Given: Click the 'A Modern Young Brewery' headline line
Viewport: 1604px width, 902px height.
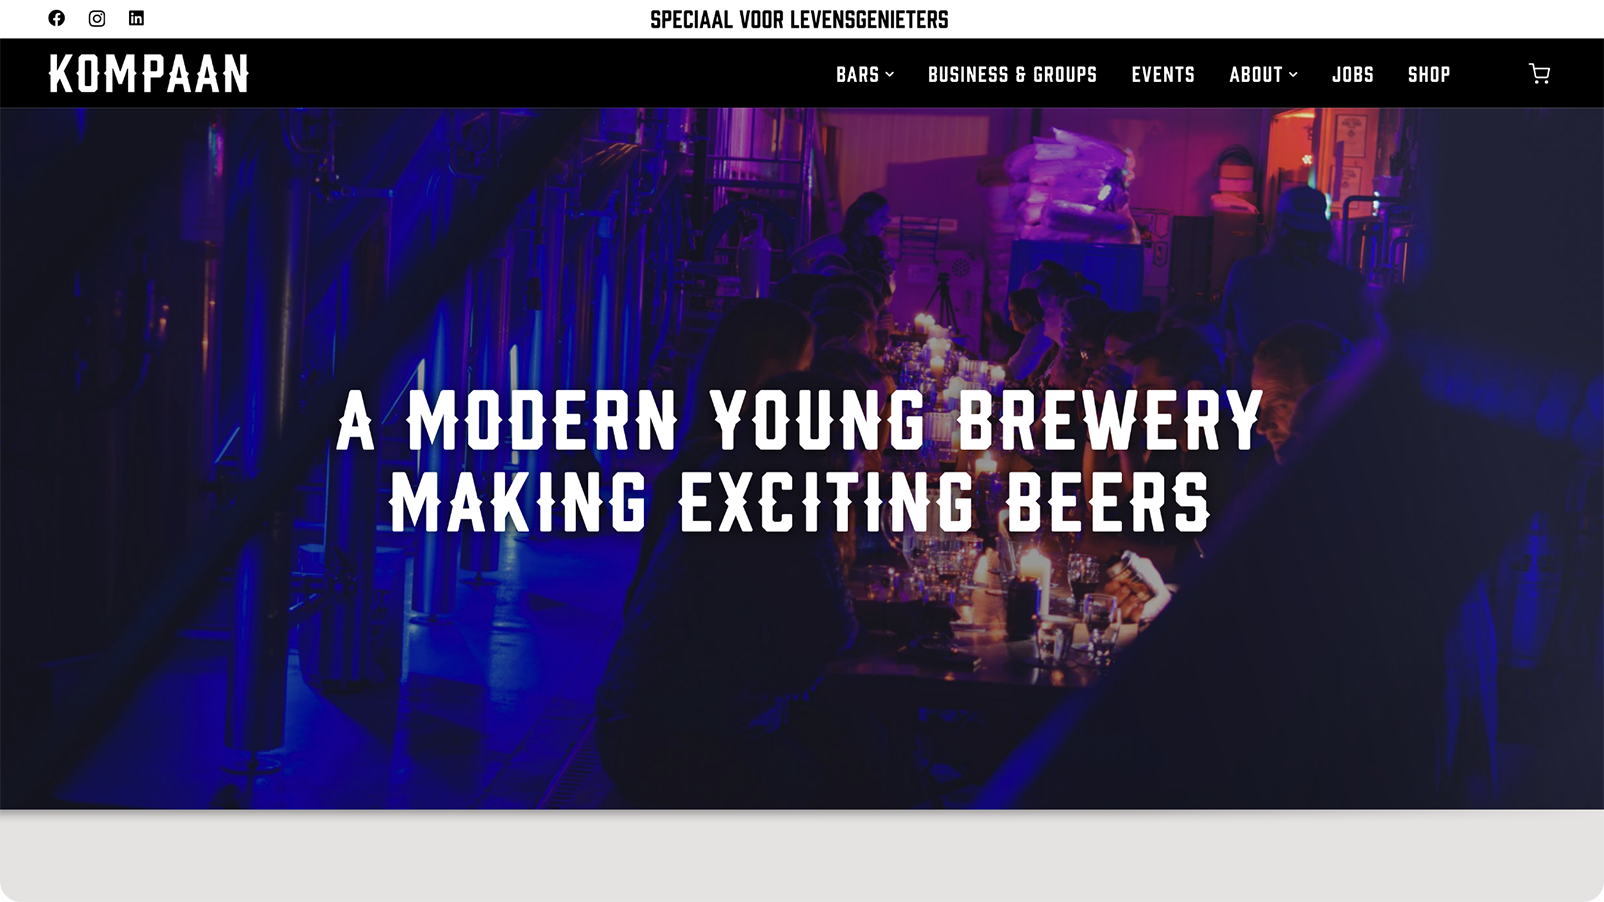Looking at the screenshot, I should point(800,420).
